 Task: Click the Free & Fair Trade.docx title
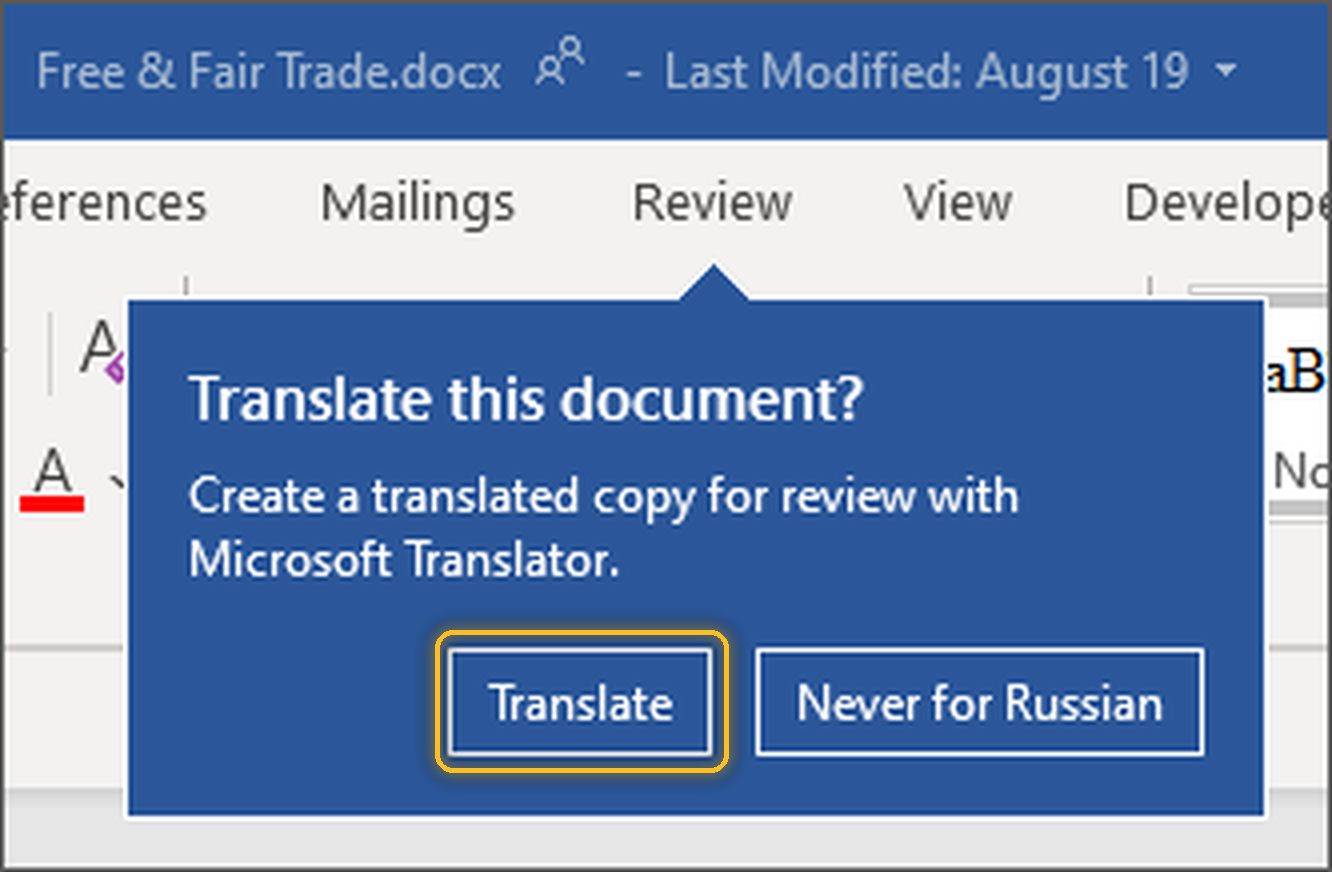click(x=269, y=72)
